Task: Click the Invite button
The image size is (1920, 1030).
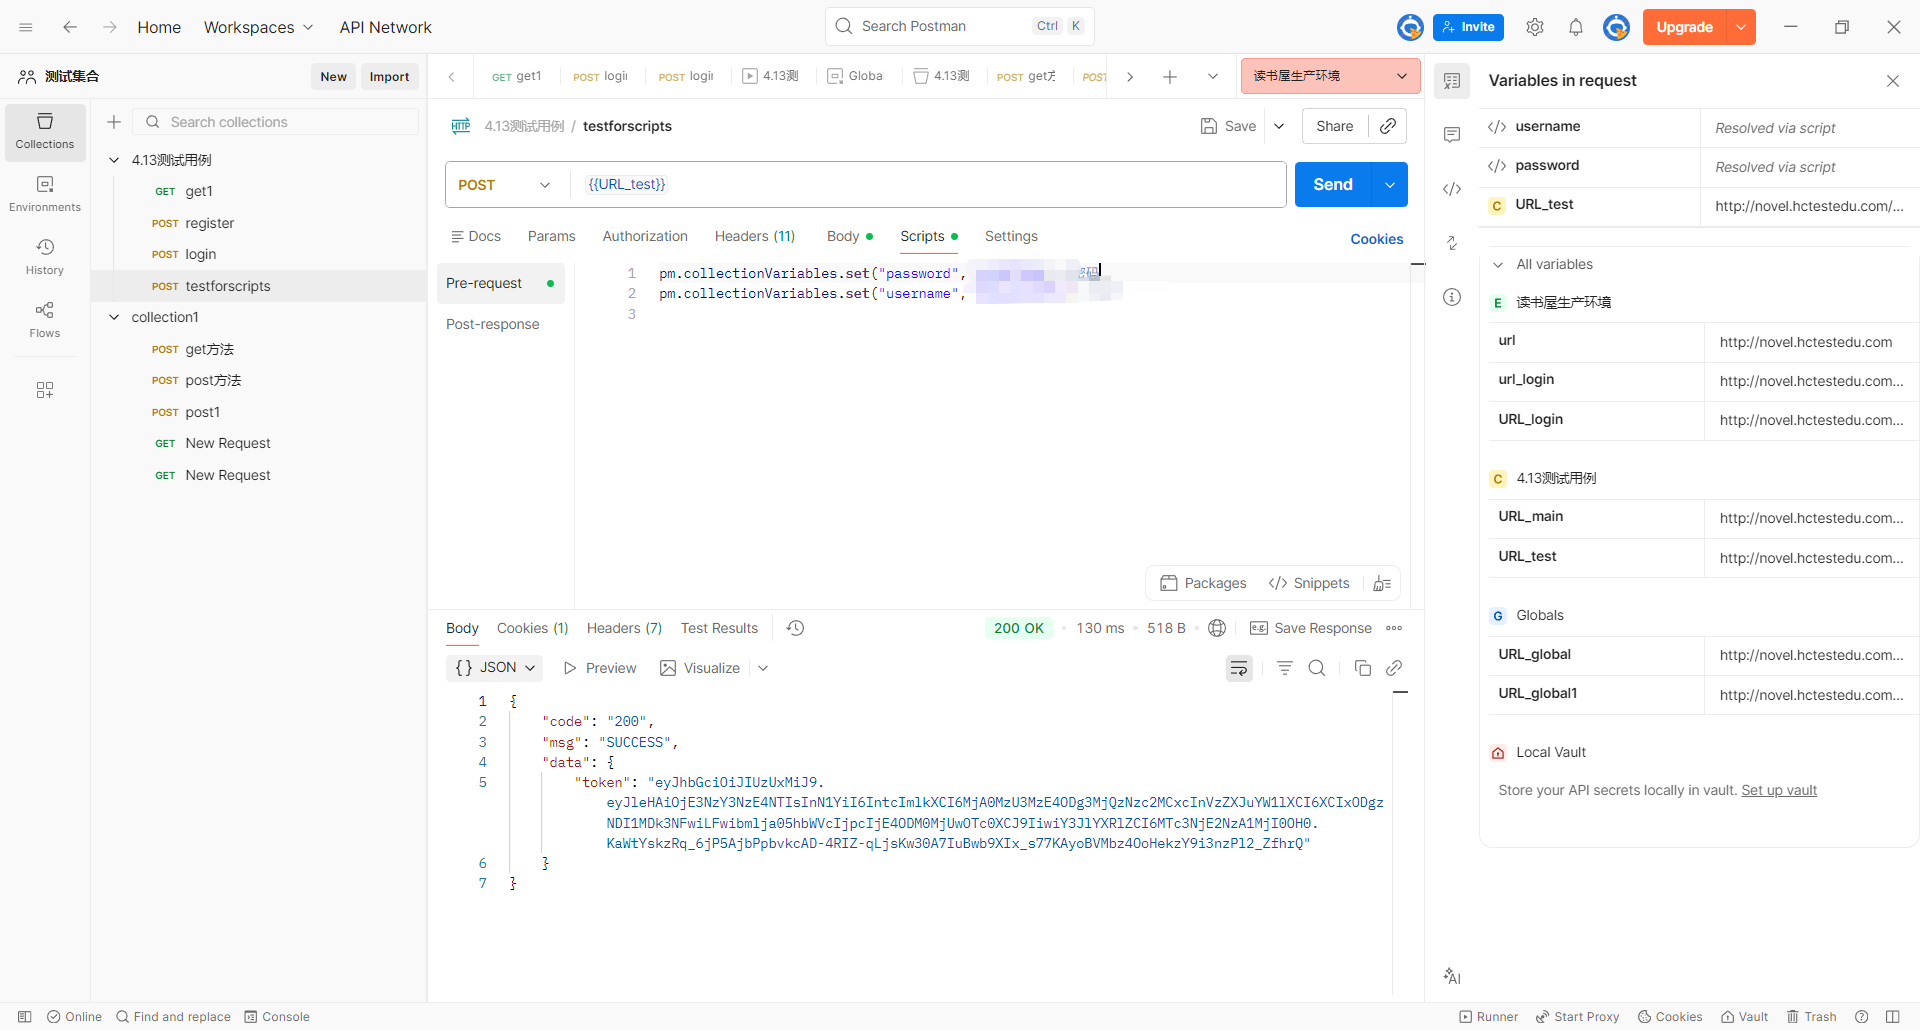Action: coord(1468,27)
